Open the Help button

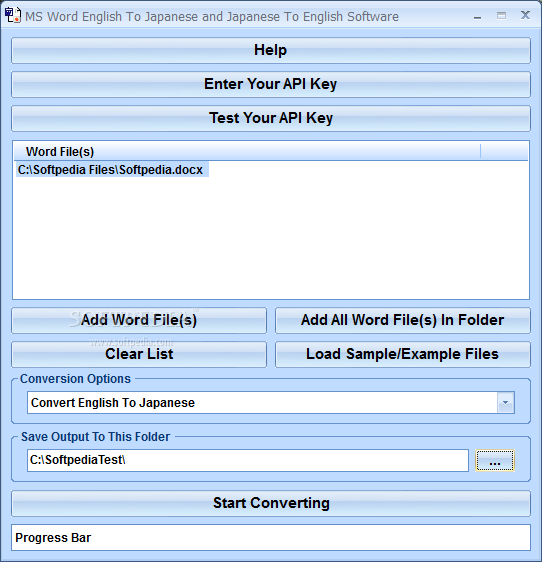pyautogui.click(x=271, y=51)
